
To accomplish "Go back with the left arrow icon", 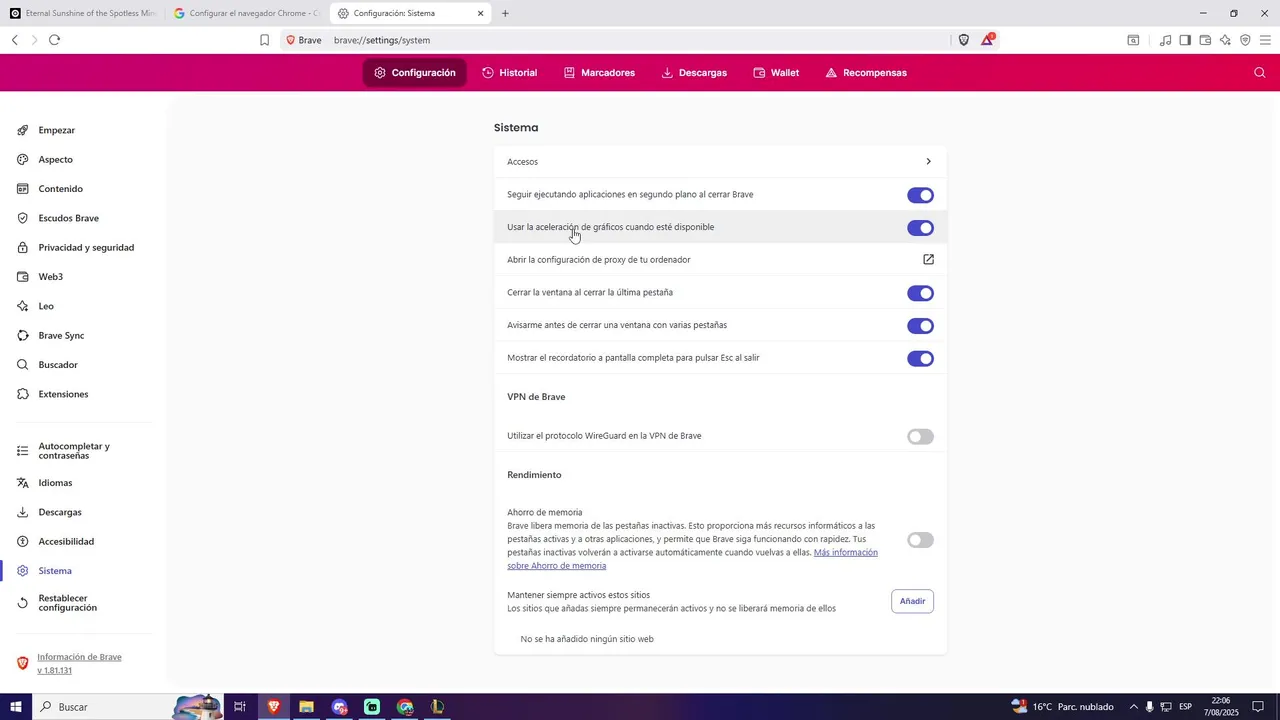I will click(x=15, y=40).
